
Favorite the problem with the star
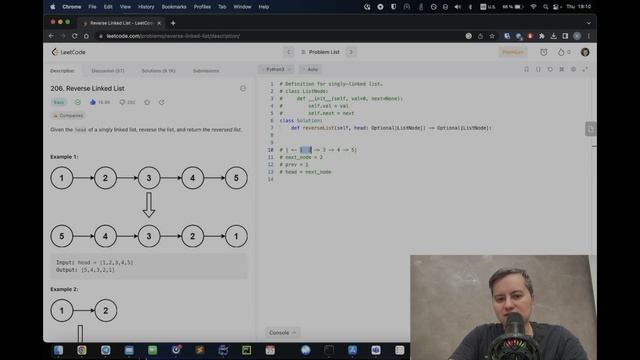pos(147,102)
